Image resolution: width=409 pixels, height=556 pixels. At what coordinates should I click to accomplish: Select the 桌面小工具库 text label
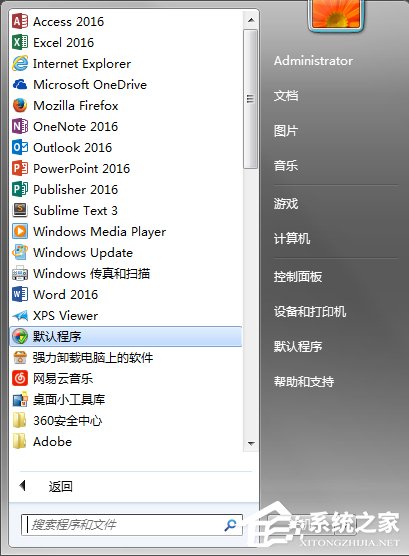[69, 399]
